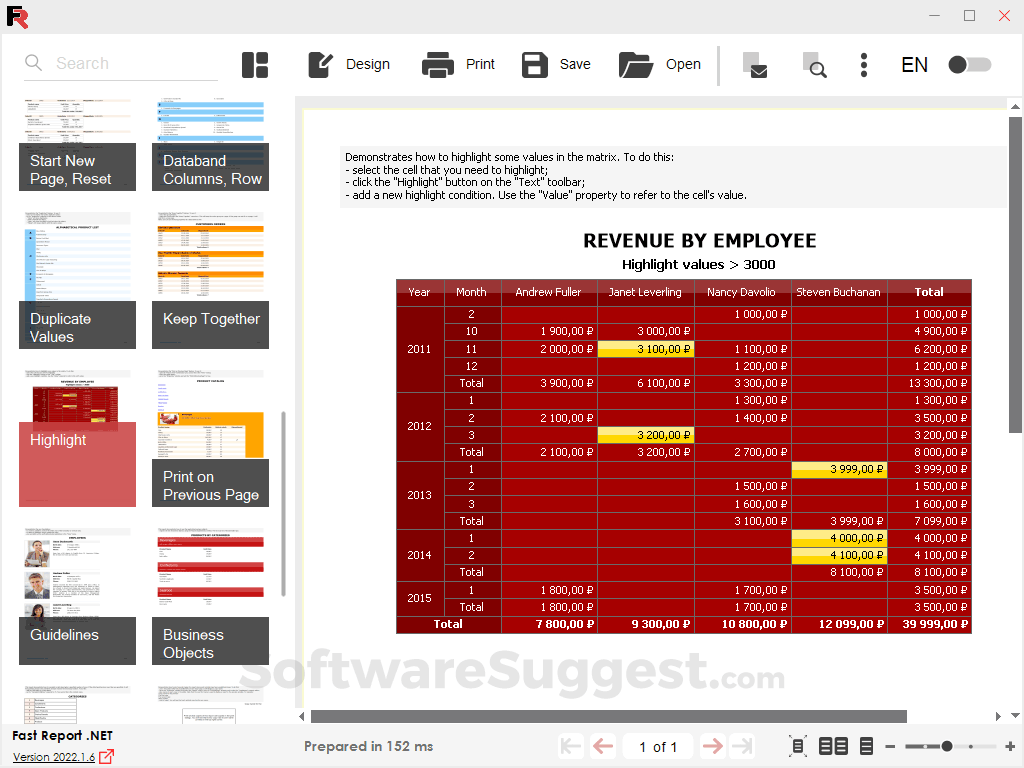The image size is (1024, 768).
Task: Click the Print button
Action: click(458, 64)
